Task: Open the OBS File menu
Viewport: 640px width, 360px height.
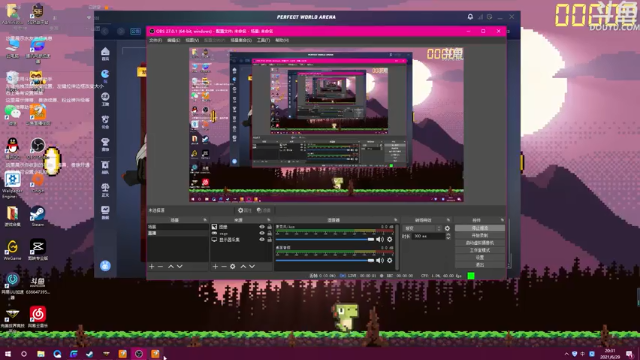Action: 155,40
